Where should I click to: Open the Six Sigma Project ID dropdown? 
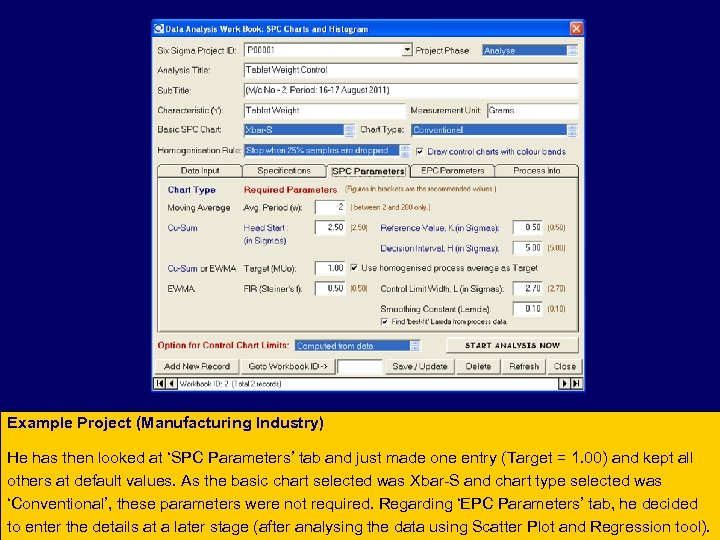pyautogui.click(x=407, y=50)
